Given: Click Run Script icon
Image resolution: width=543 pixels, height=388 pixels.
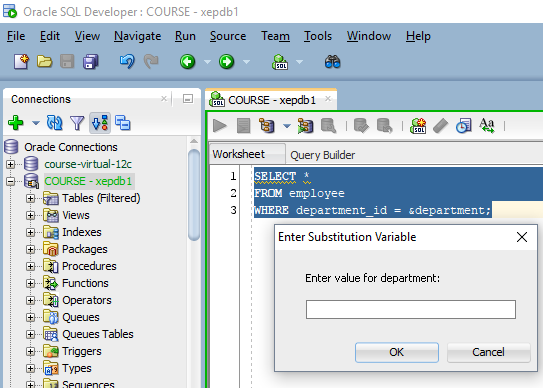Looking at the screenshot, I should click(243, 126).
